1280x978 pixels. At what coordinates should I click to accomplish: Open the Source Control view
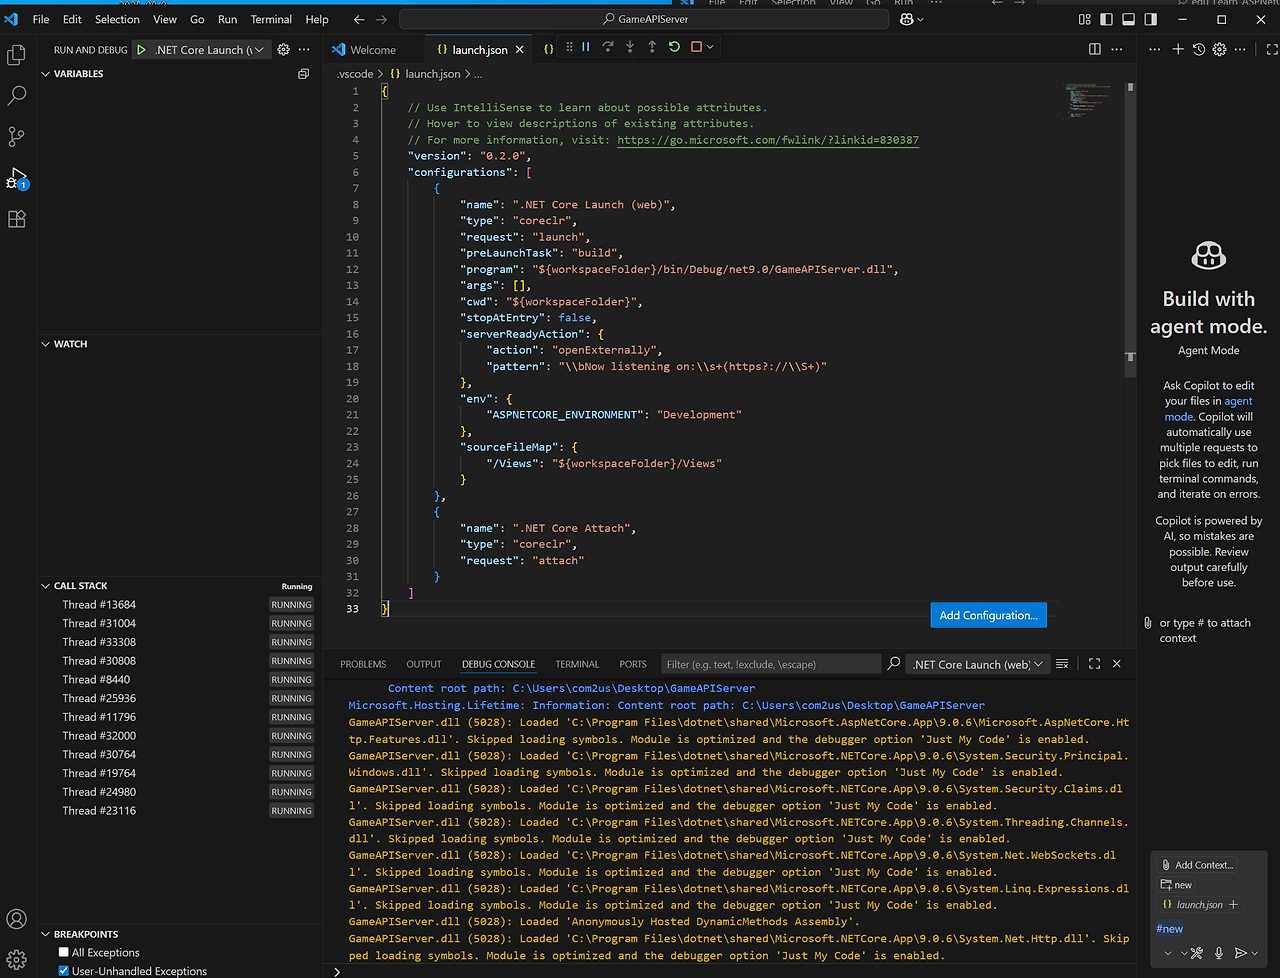click(x=17, y=137)
